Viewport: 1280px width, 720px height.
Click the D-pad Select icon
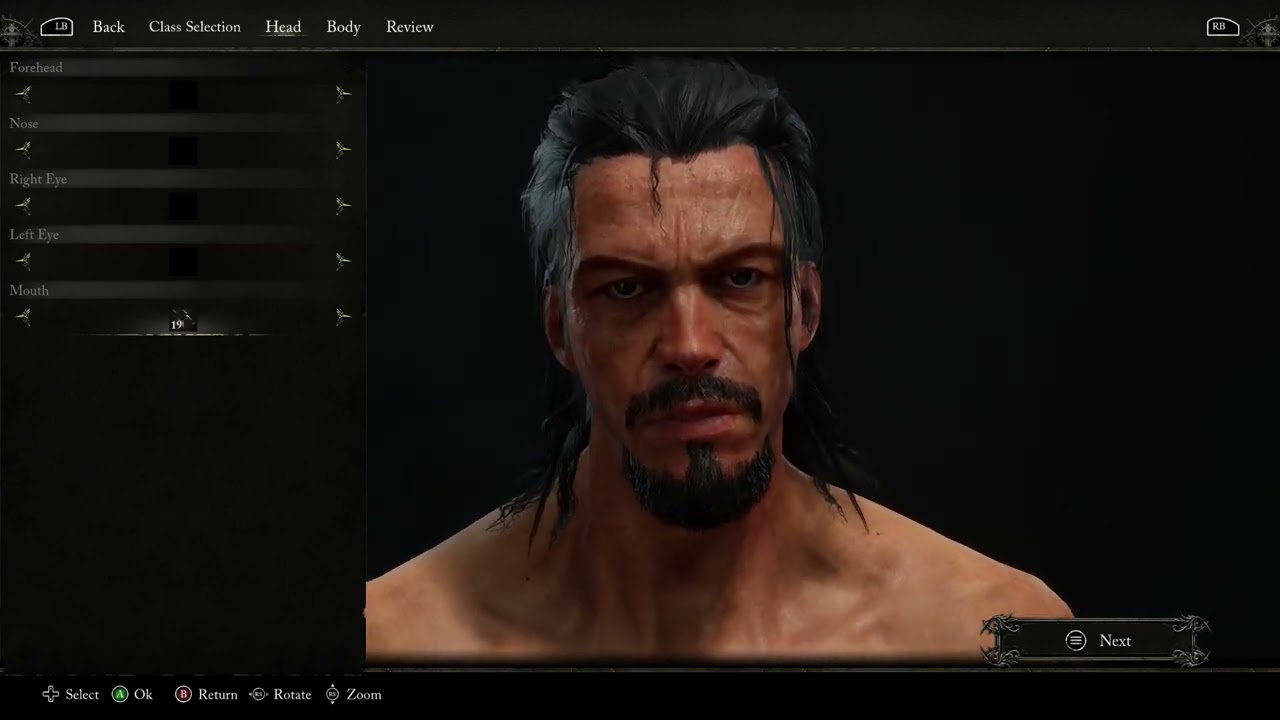[x=50, y=694]
